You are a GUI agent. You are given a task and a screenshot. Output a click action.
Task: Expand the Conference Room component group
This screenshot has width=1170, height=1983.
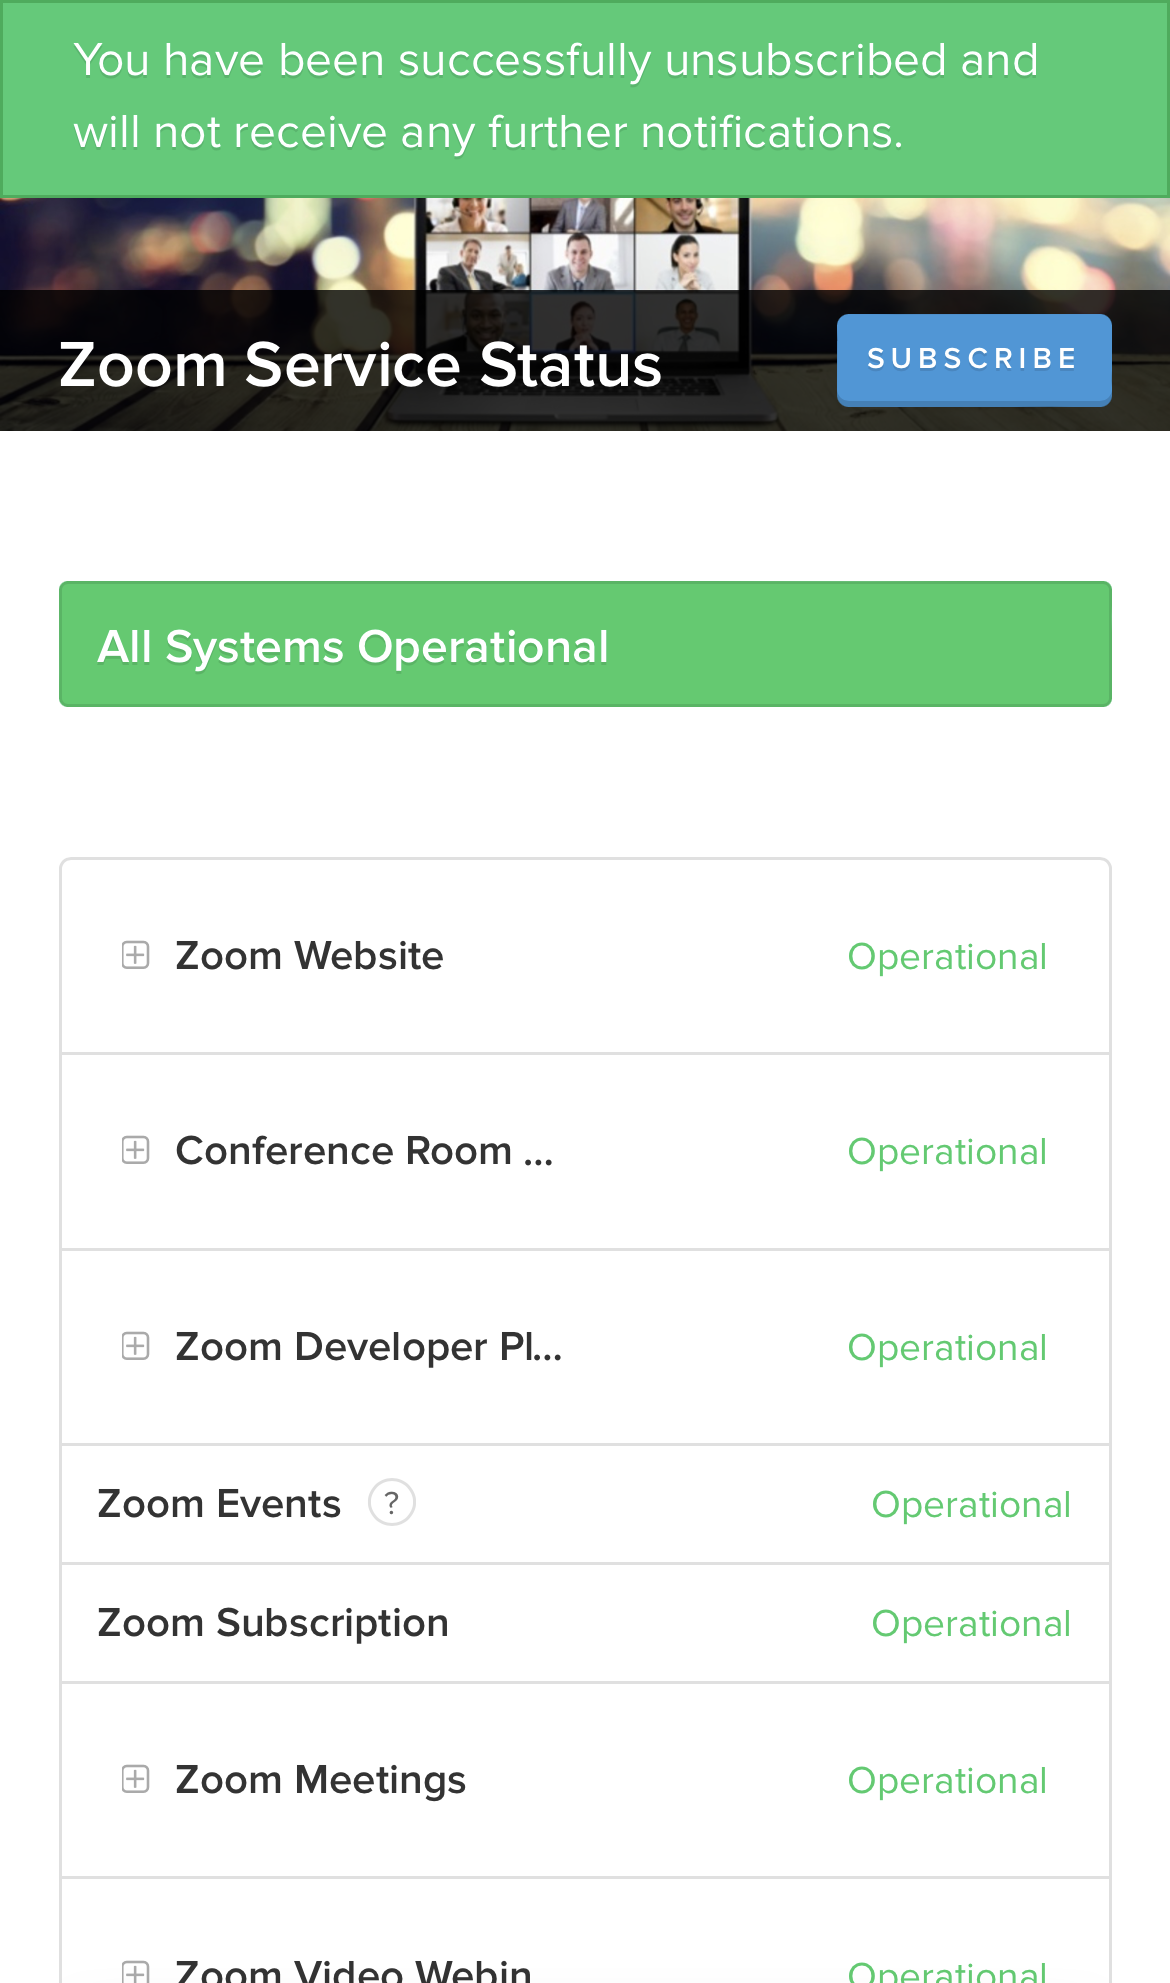136,1150
